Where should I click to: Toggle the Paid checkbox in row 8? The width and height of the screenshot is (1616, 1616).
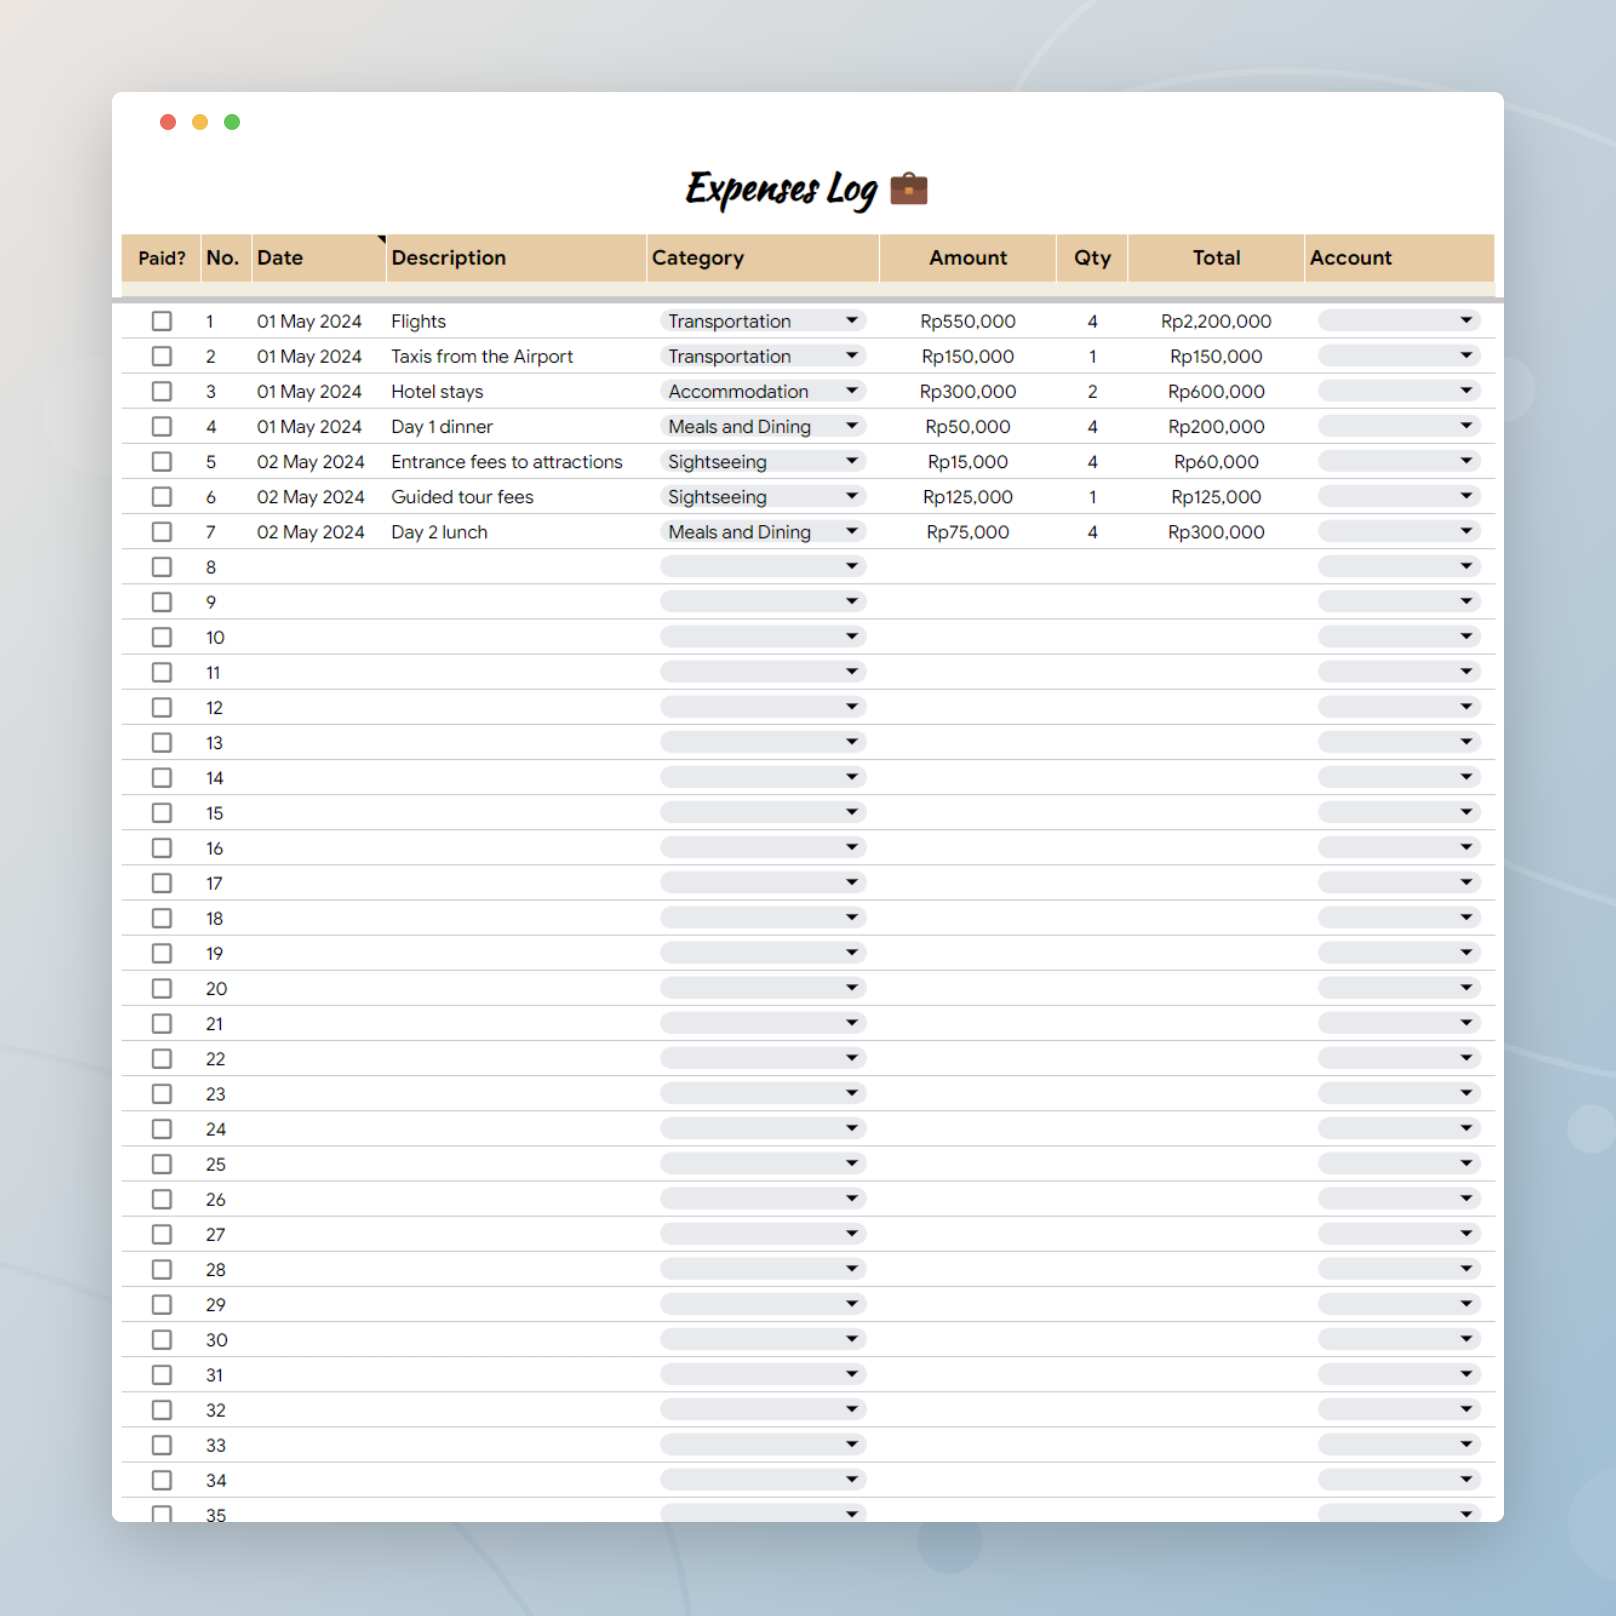tap(162, 567)
